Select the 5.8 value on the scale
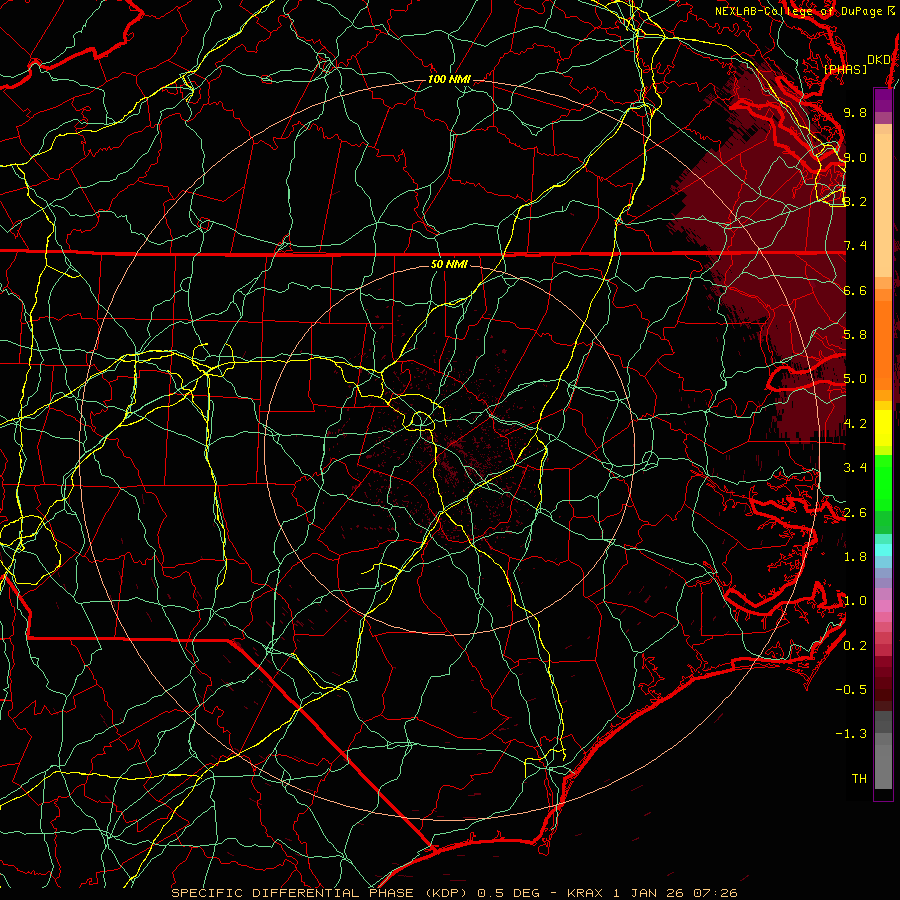The width and height of the screenshot is (900, 900). [x=855, y=335]
